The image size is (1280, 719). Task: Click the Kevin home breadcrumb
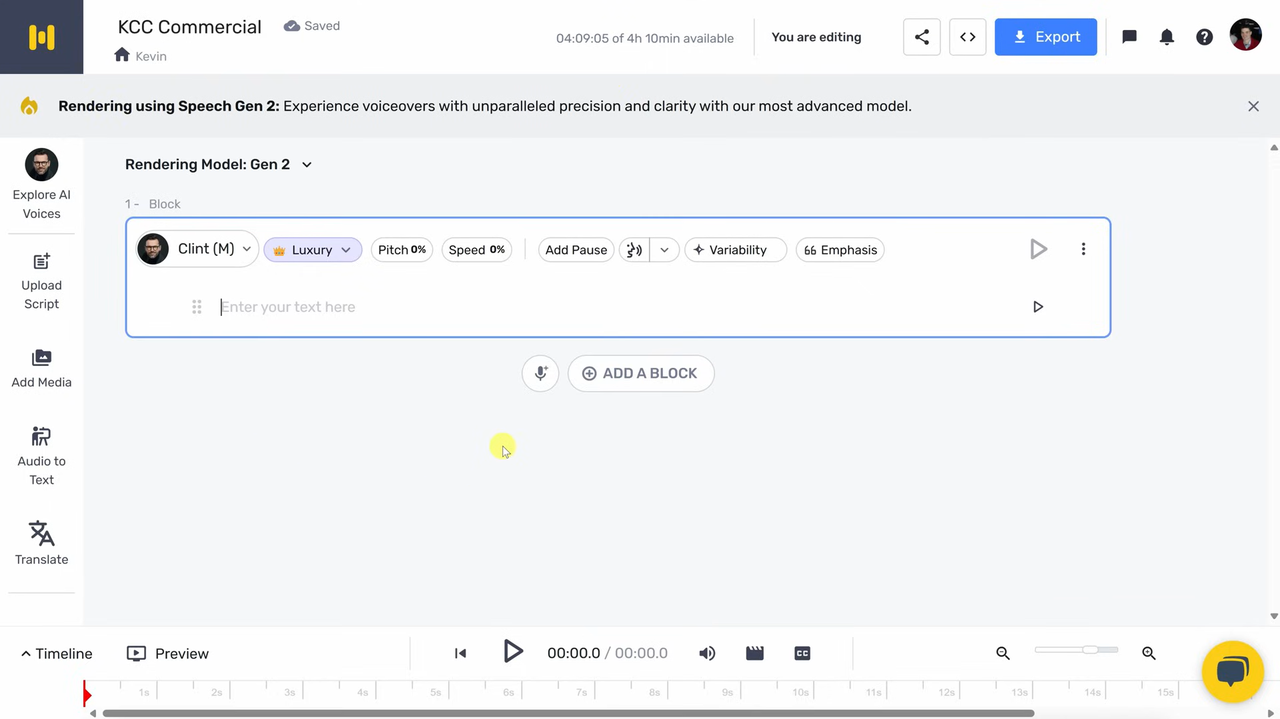point(140,55)
